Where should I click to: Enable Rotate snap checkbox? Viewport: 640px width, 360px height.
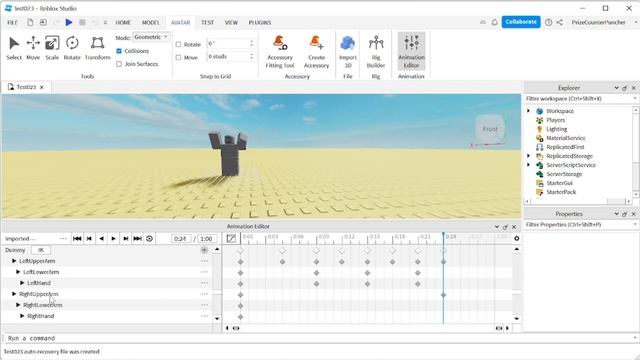pyautogui.click(x=178, y=44)
